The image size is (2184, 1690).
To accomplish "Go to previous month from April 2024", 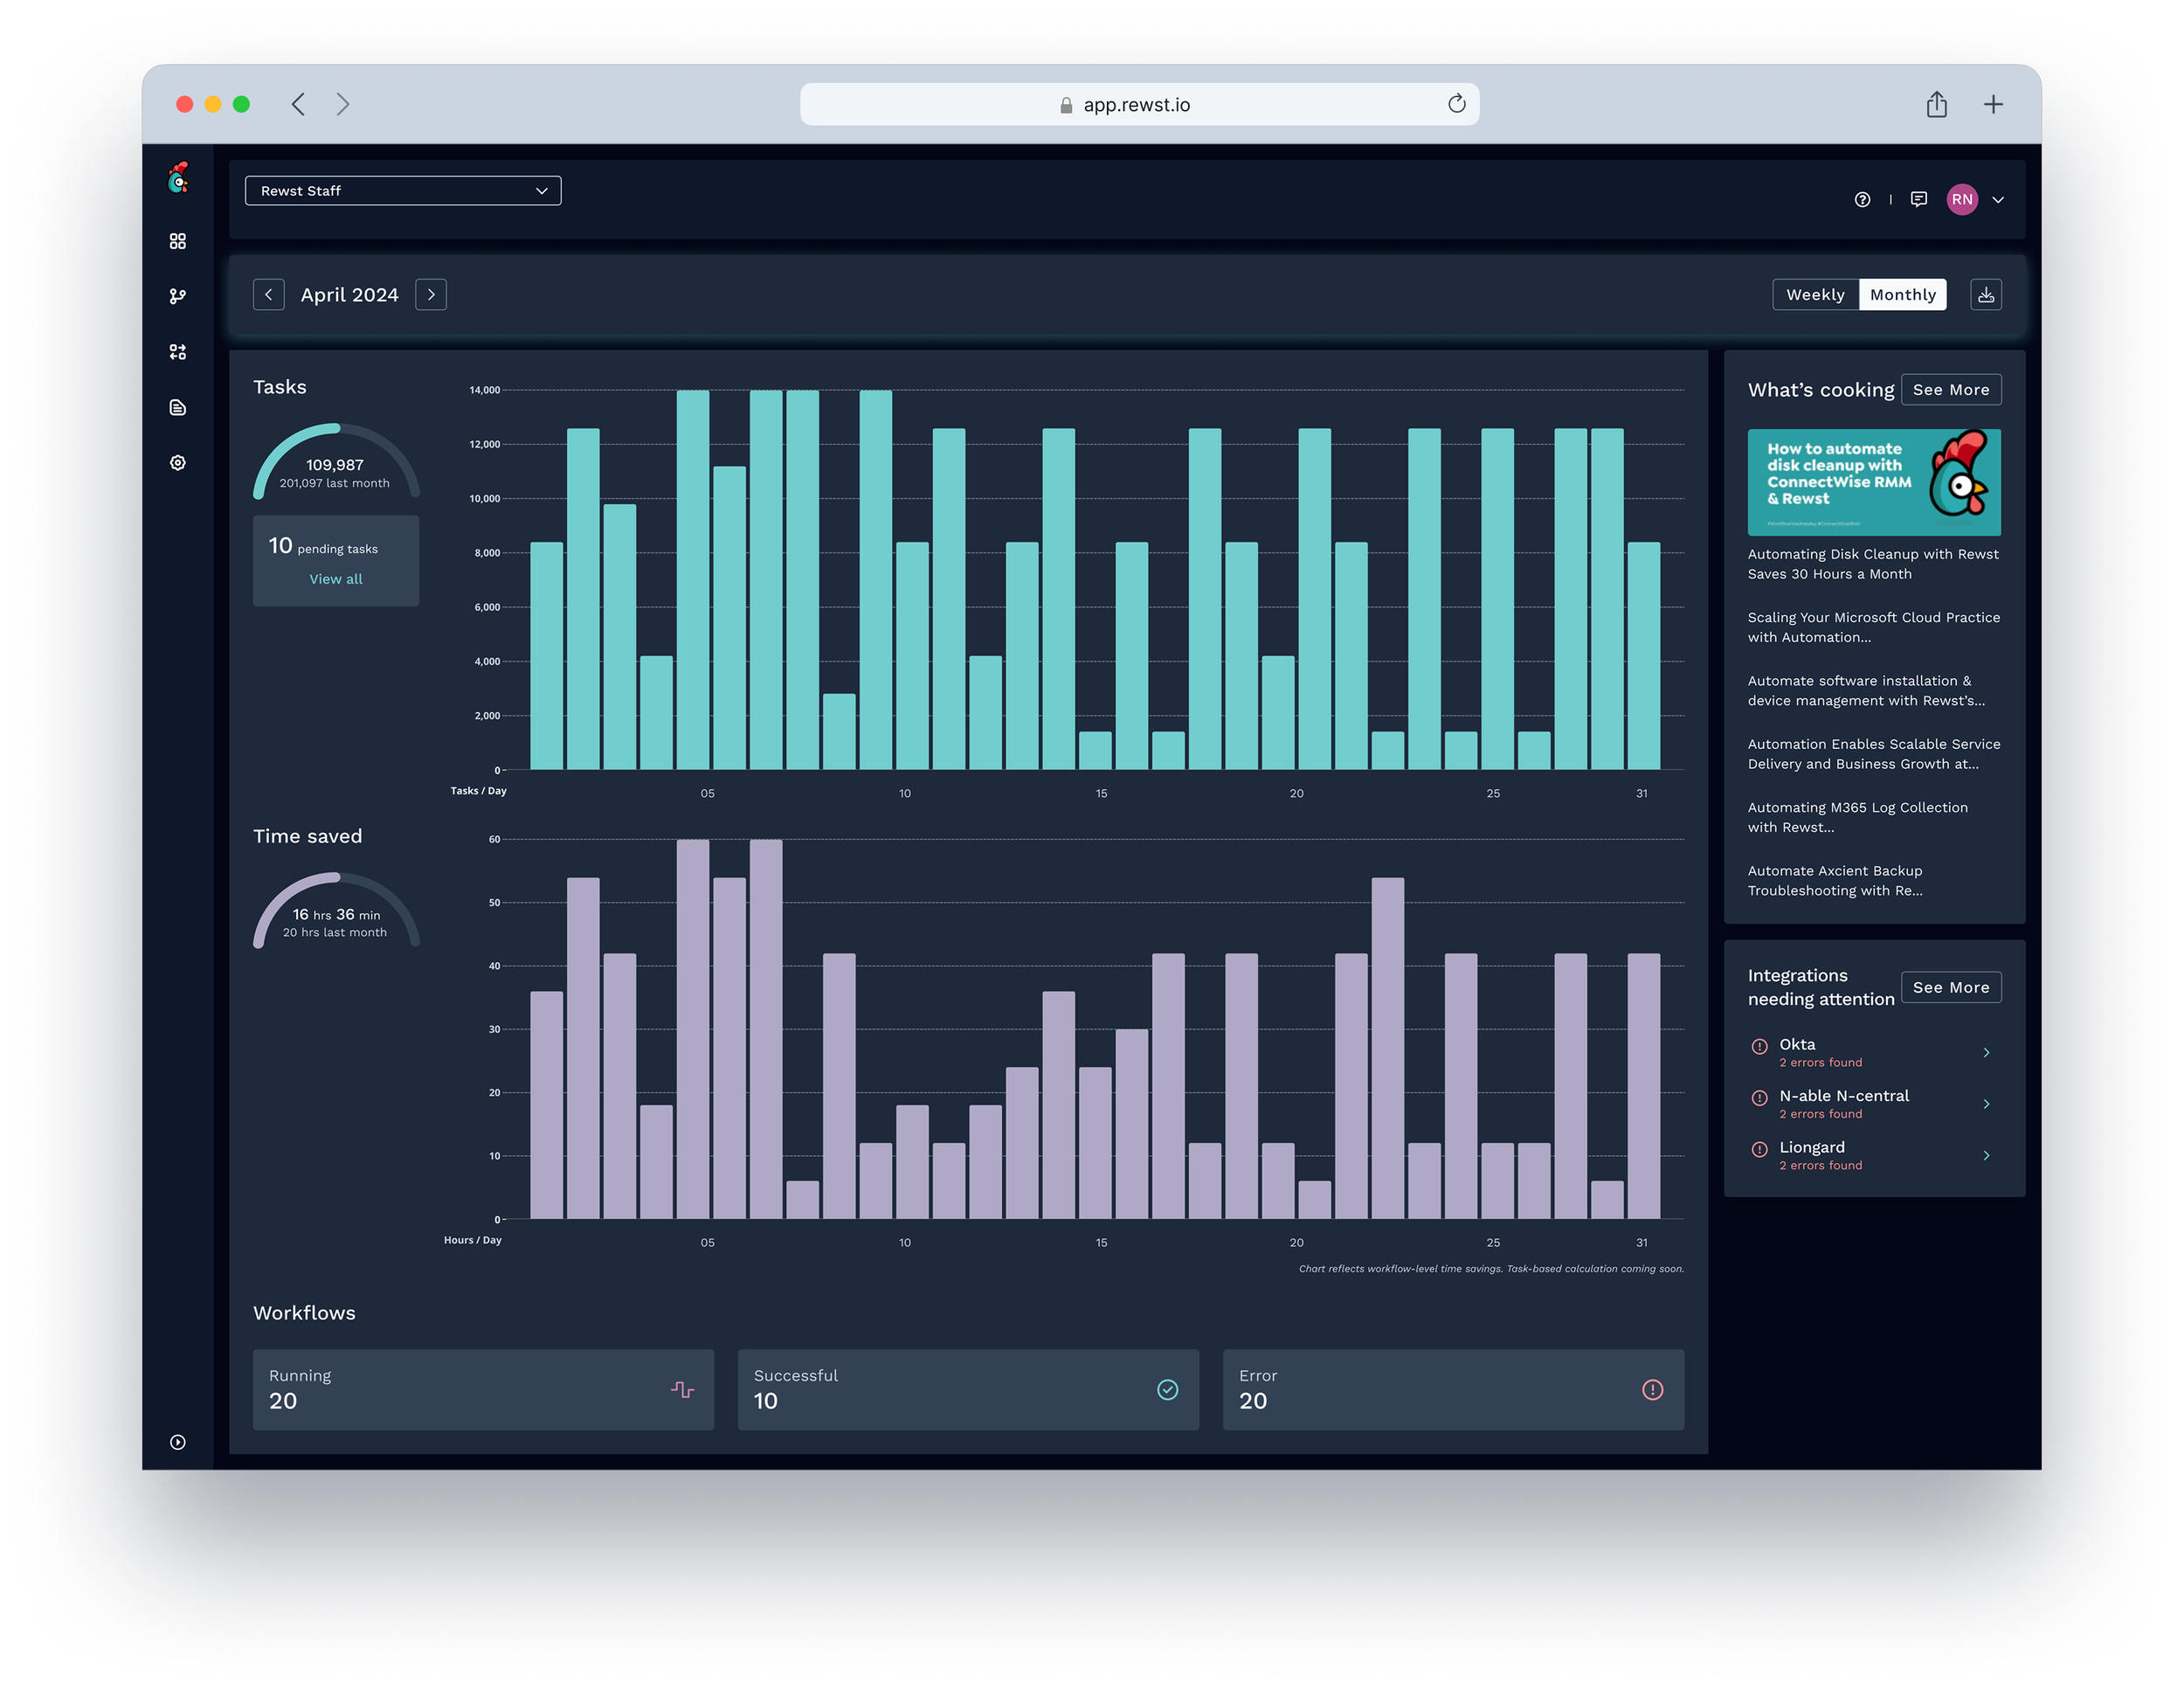I will pos(269,295).
